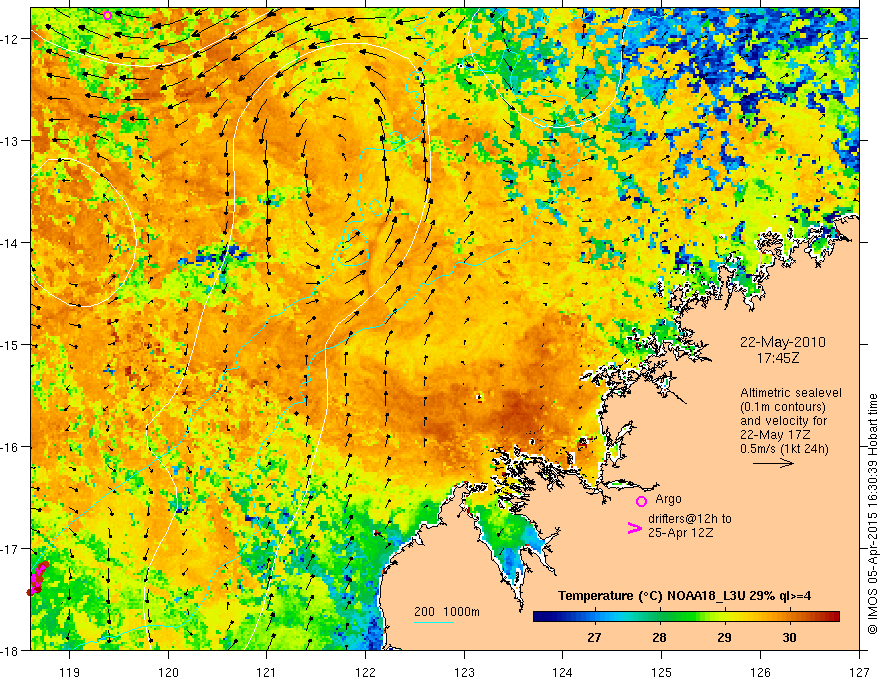
Task: Click the dark blue end of temperature scale
Action: tap(542, 616)
